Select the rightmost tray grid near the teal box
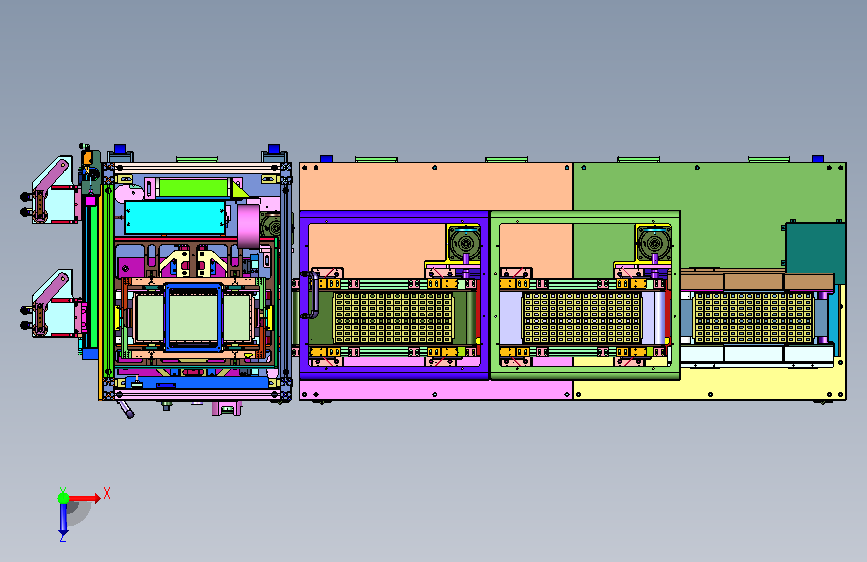The width and height of the screenshot is (867, 562). coord(754,318)
